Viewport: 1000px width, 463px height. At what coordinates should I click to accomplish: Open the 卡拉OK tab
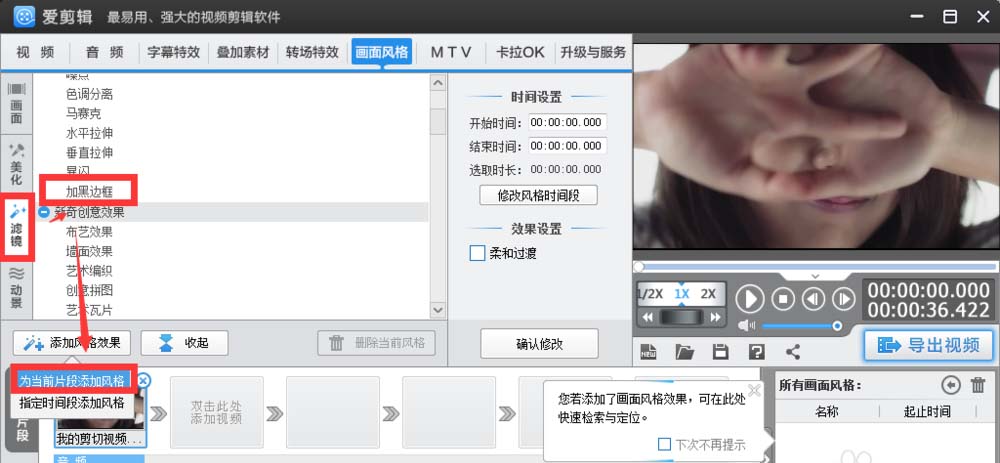520,52
